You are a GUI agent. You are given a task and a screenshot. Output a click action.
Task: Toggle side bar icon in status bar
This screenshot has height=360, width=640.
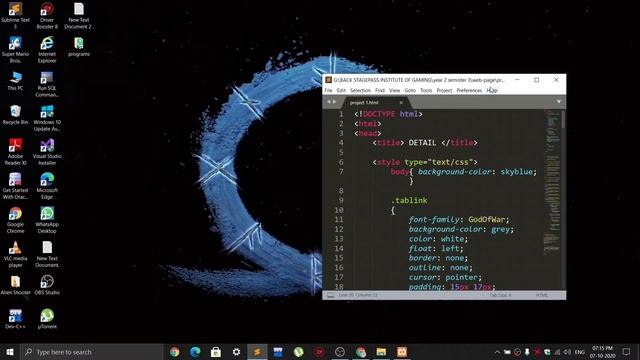pyautogui.click(x=330, y=295)
